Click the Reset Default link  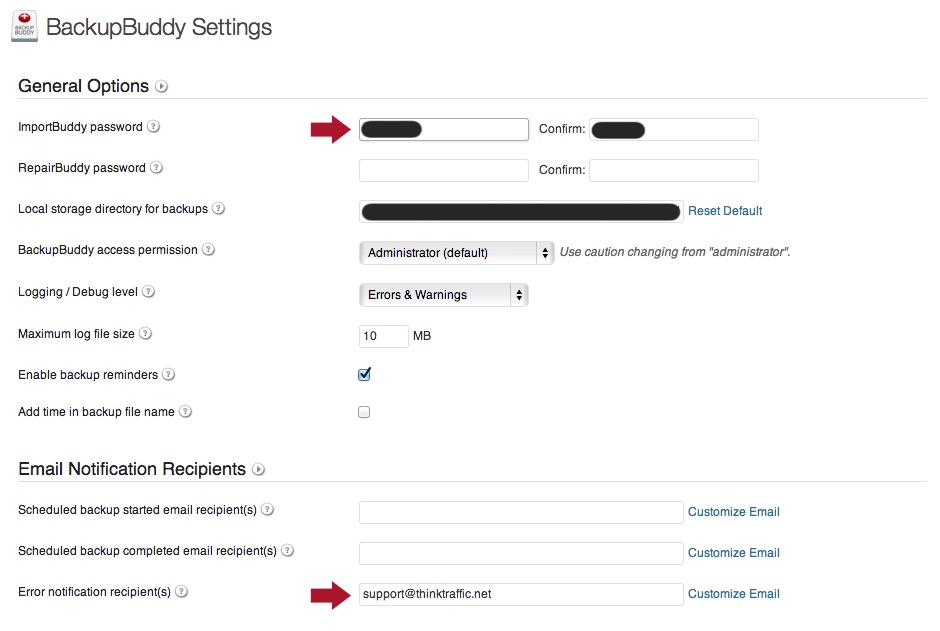point(725,211)
